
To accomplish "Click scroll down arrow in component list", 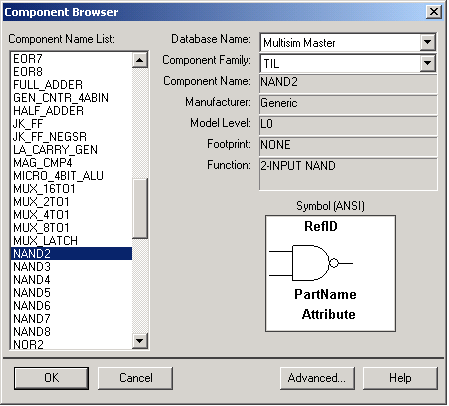I will pos(140,341).
